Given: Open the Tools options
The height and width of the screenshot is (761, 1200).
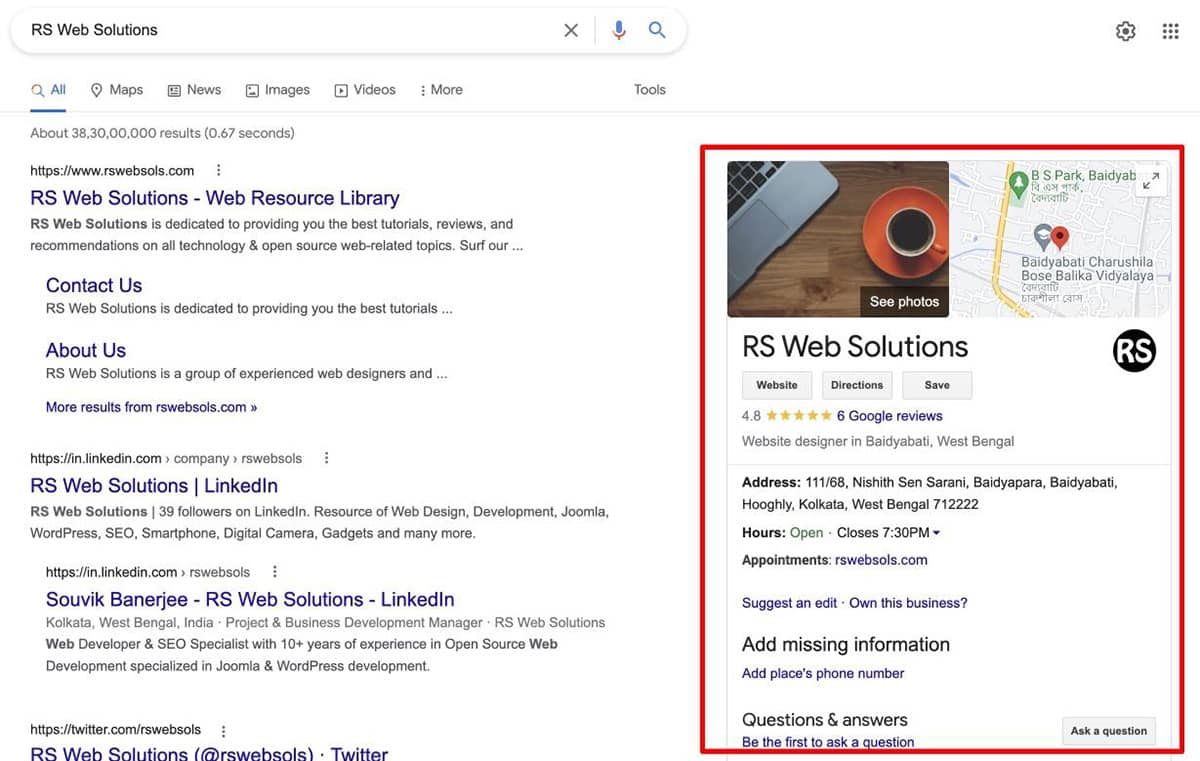Looking at the screenshot, I should click(x=649, y=90).
